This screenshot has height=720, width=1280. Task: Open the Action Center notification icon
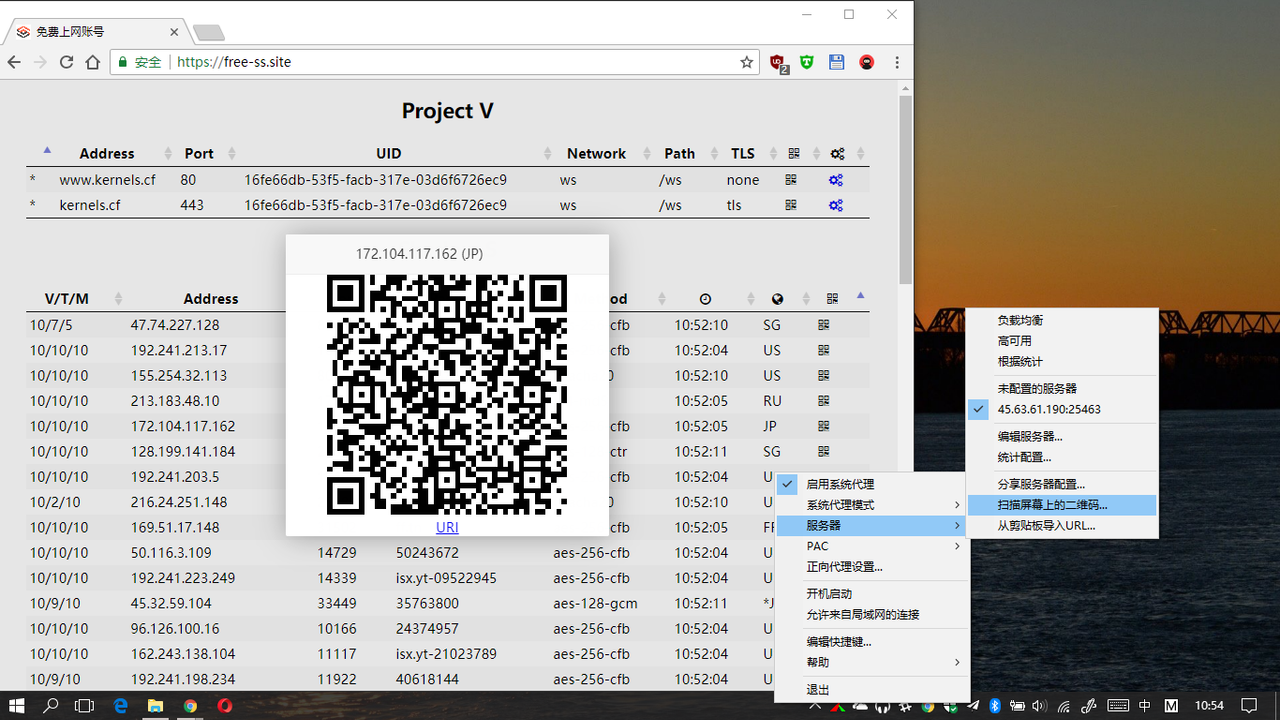[1248, 705]
